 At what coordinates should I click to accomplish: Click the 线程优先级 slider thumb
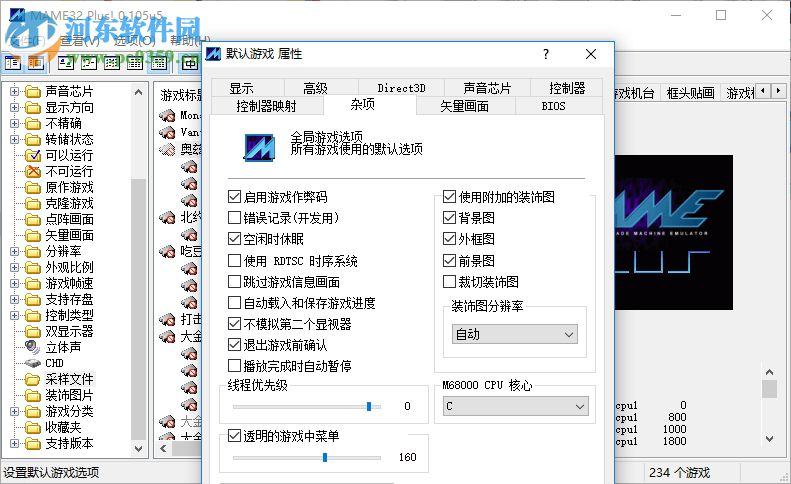(369, 406)
